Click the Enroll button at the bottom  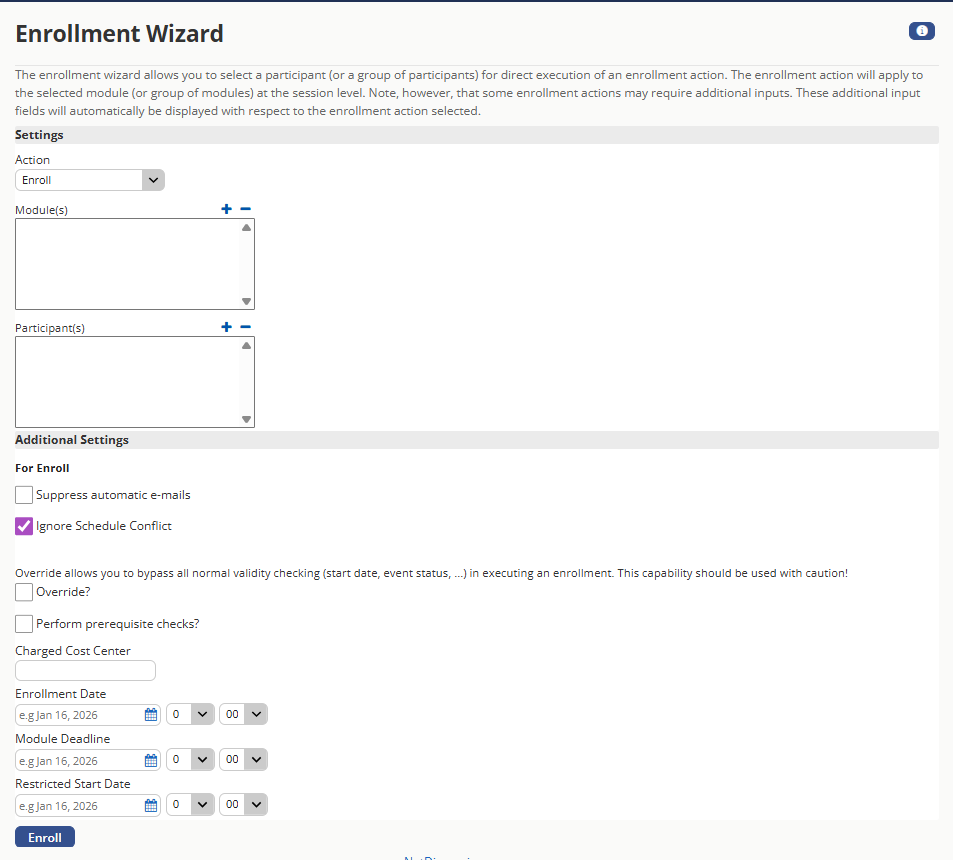pos(45,838)
